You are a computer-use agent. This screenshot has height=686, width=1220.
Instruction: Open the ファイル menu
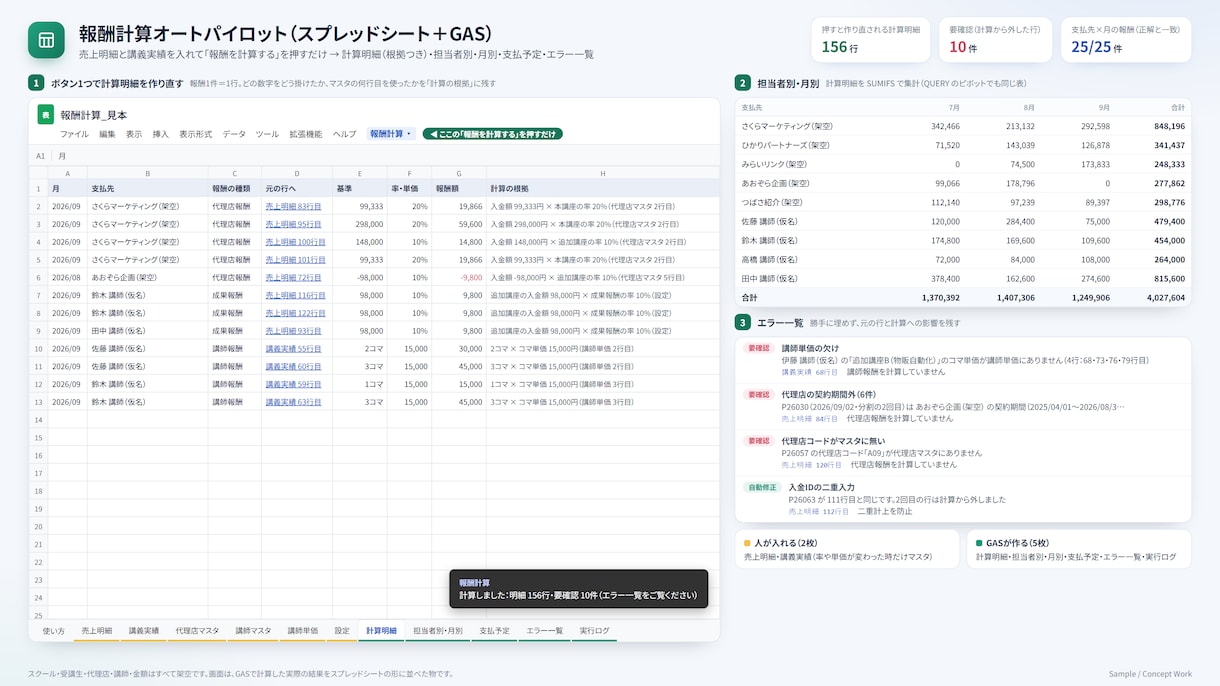74,134
